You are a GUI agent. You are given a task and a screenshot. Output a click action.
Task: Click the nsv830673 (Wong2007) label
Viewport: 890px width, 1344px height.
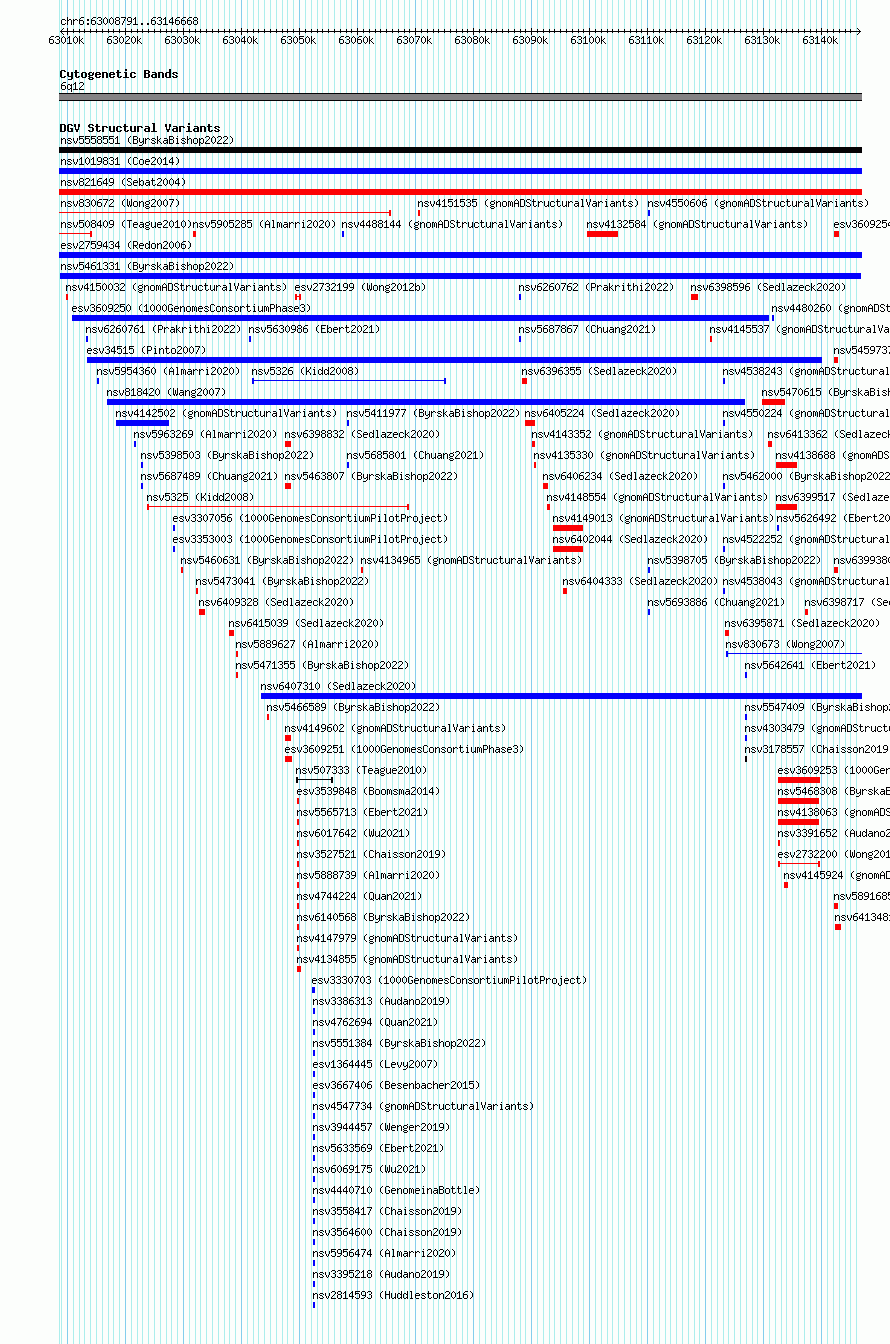(x=785, y=644)
